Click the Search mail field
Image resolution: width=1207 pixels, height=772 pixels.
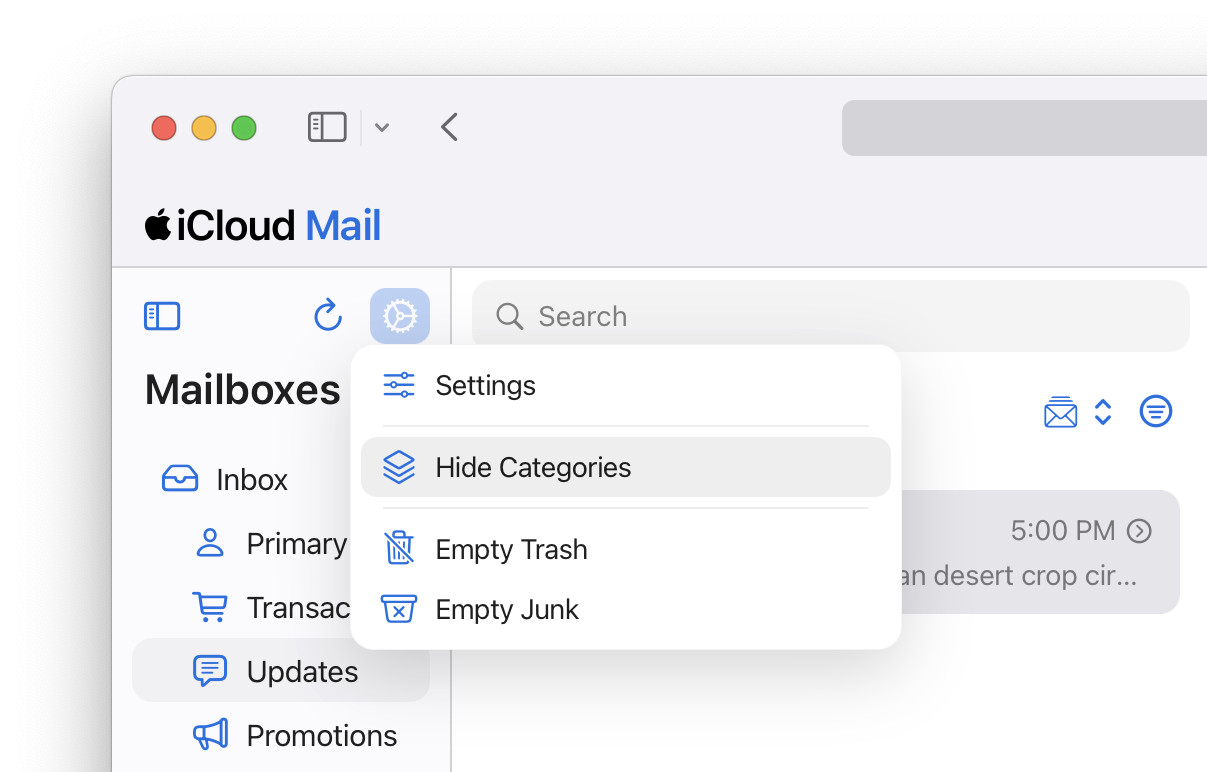831,316
